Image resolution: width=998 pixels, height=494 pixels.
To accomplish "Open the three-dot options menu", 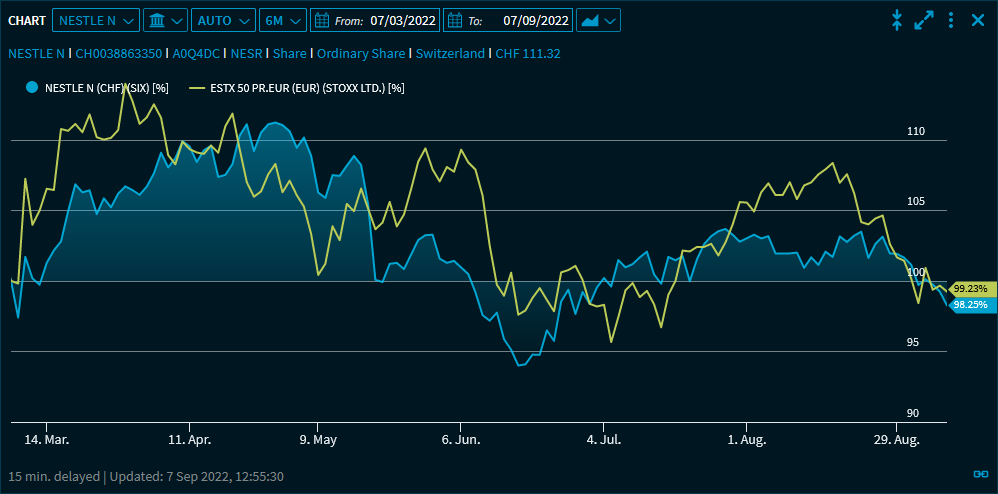I will click(951, 20).
